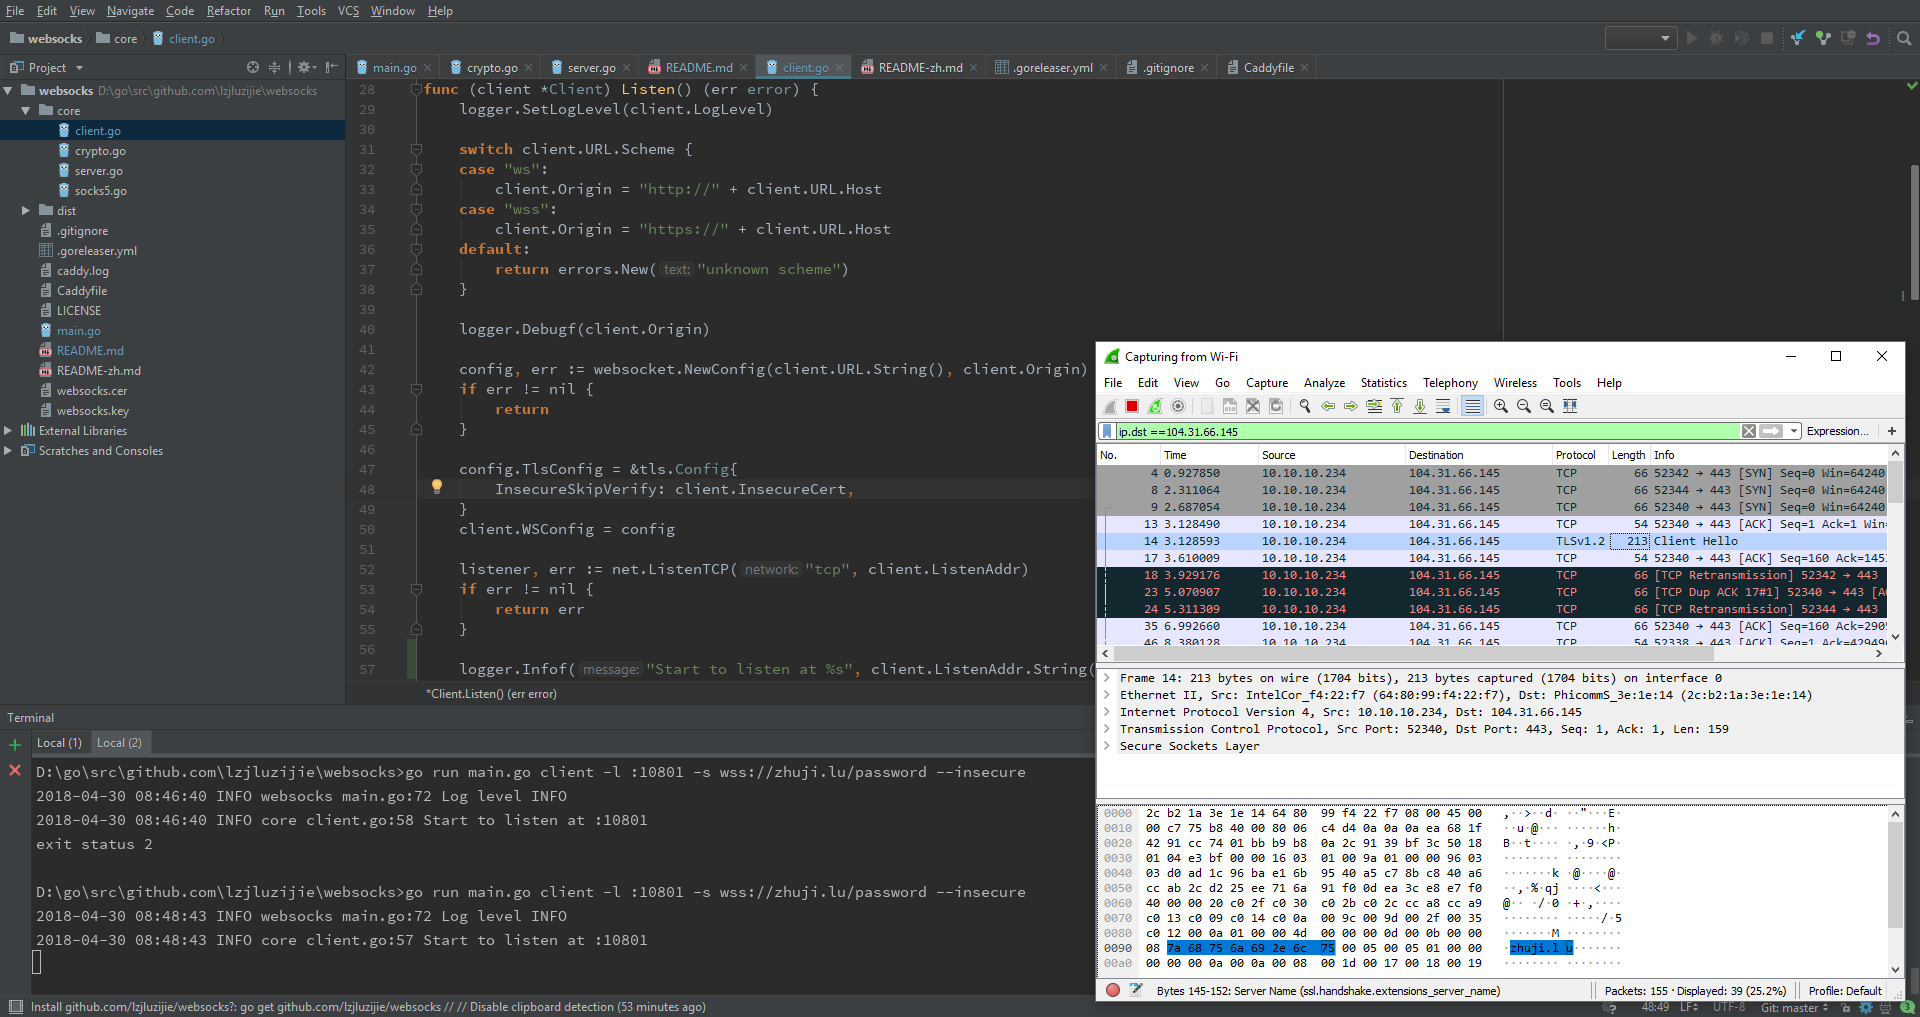Screen dimensions: 1920x1017
Task: Toggle auto-scroll during live capture
Action: [1443, 406]
